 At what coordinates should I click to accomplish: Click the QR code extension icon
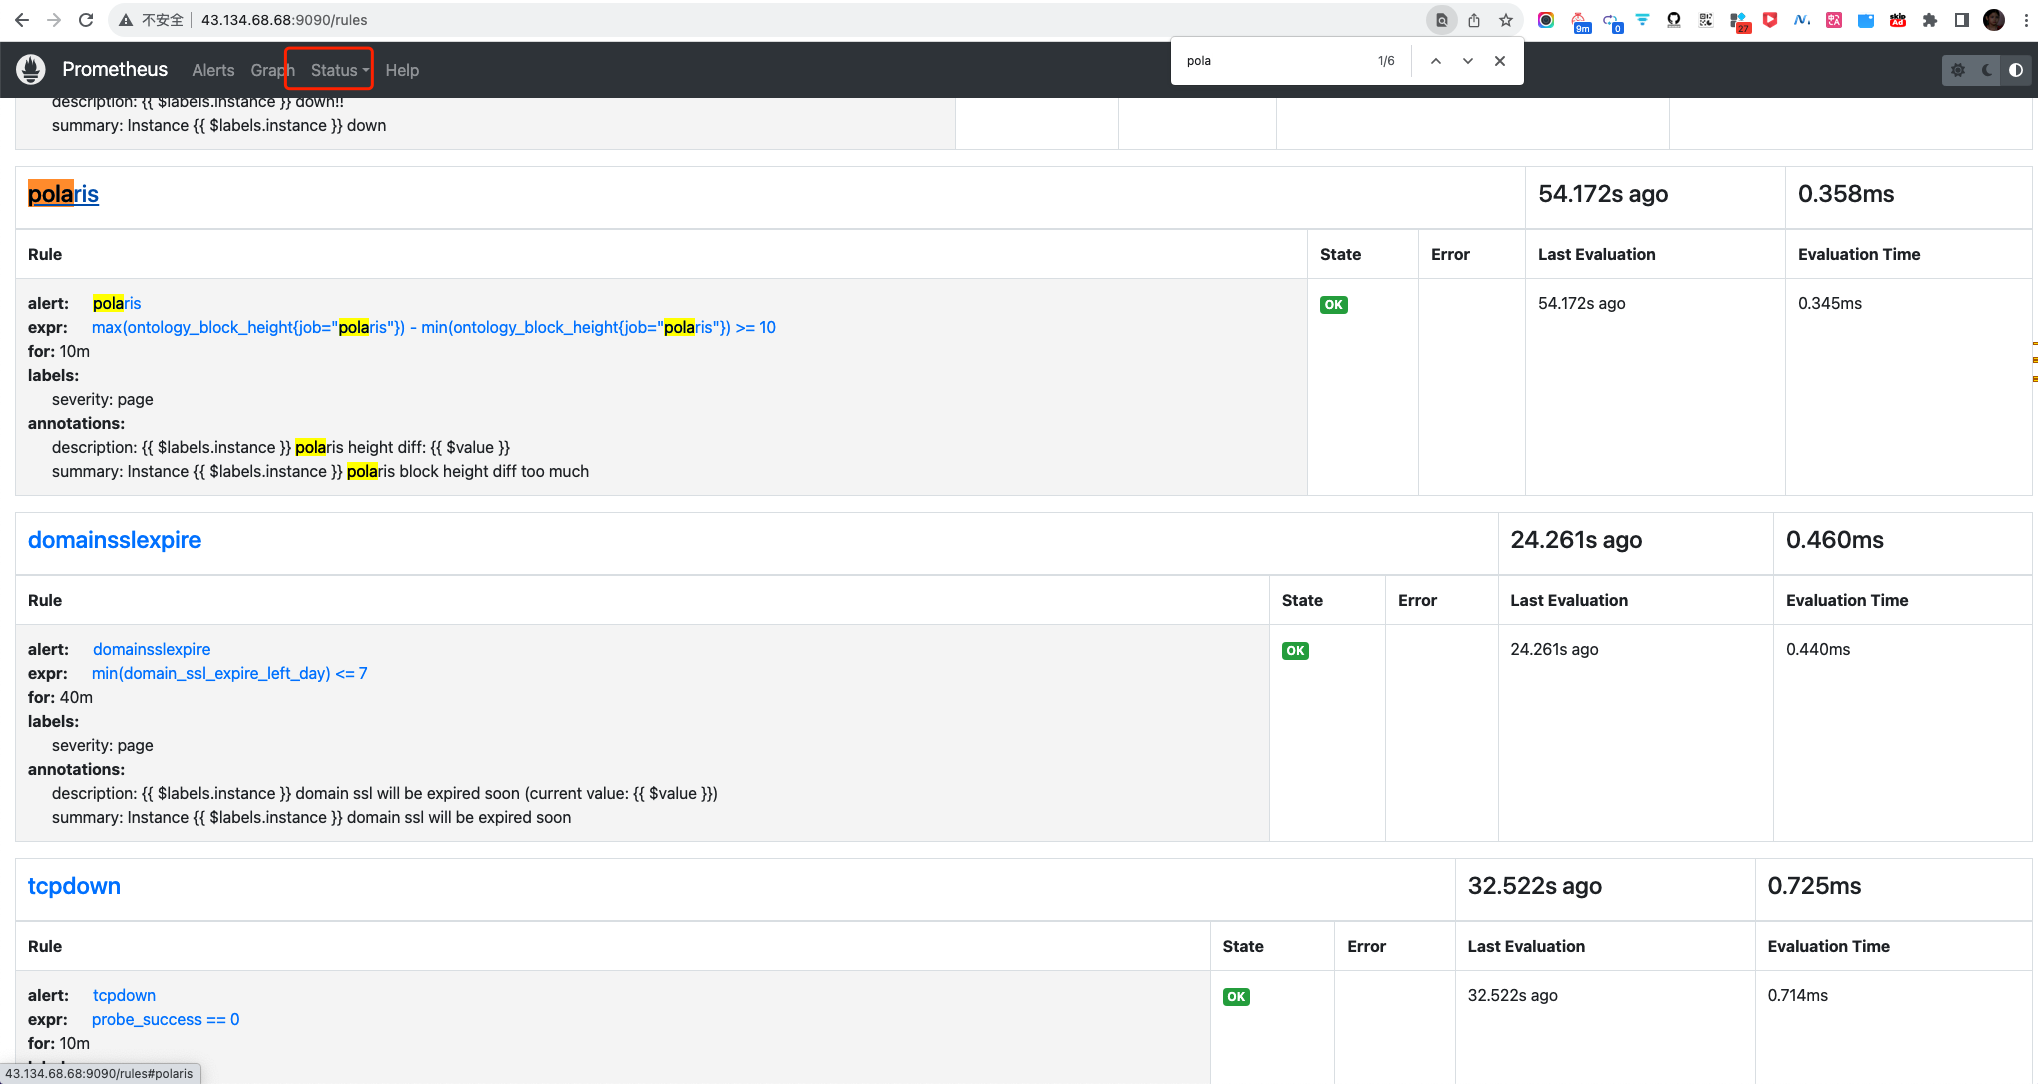click(x=1706, y=20)
